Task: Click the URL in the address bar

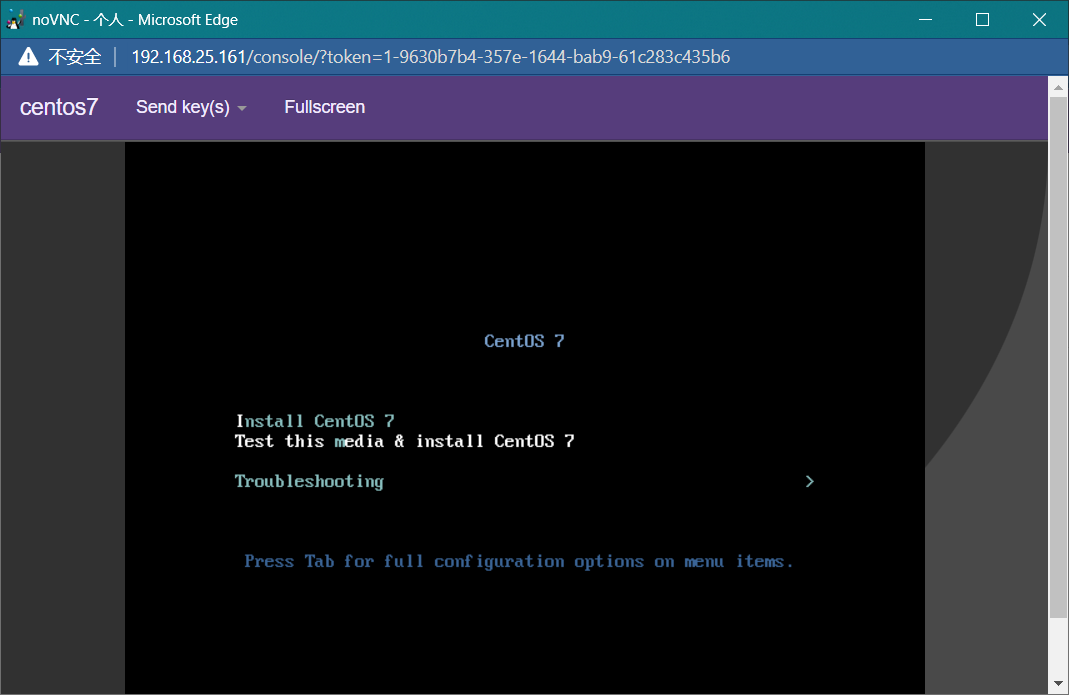Action: pos(430,57)
